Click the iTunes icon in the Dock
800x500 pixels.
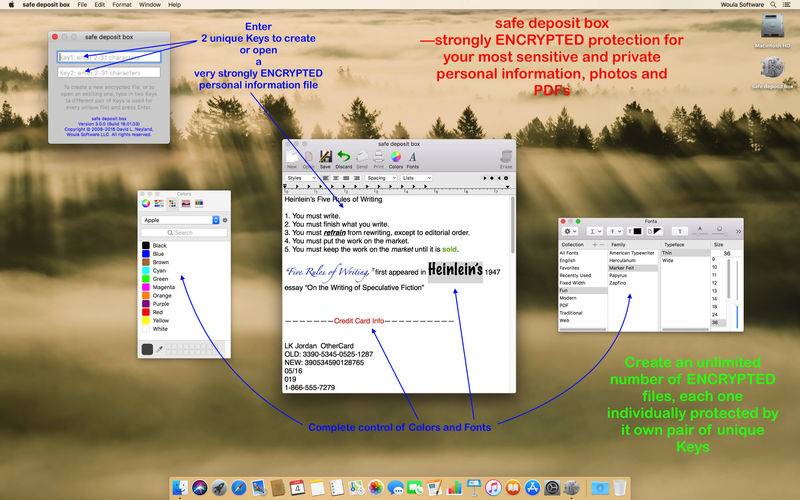coord(493,488)
